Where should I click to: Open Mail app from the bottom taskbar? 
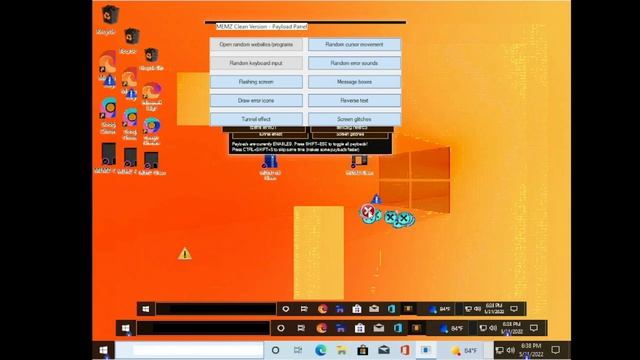[x=384, y=350]
